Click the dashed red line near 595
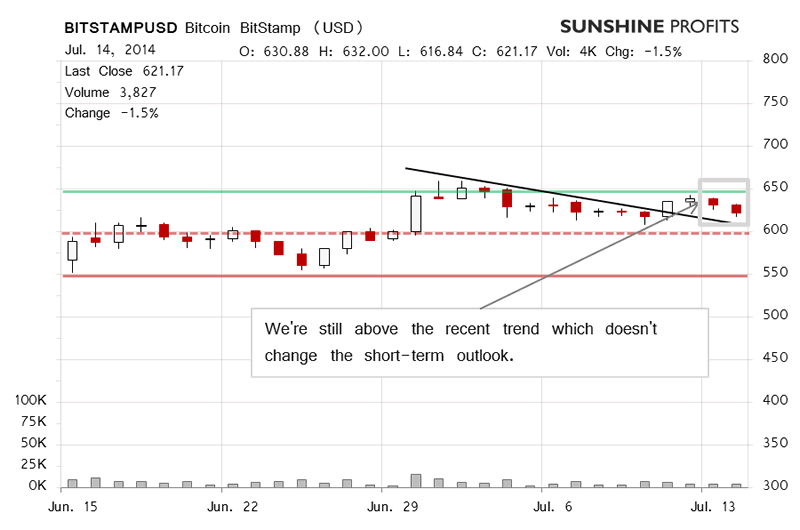Viewport: 800px width, 530px height. pos(405,233)
